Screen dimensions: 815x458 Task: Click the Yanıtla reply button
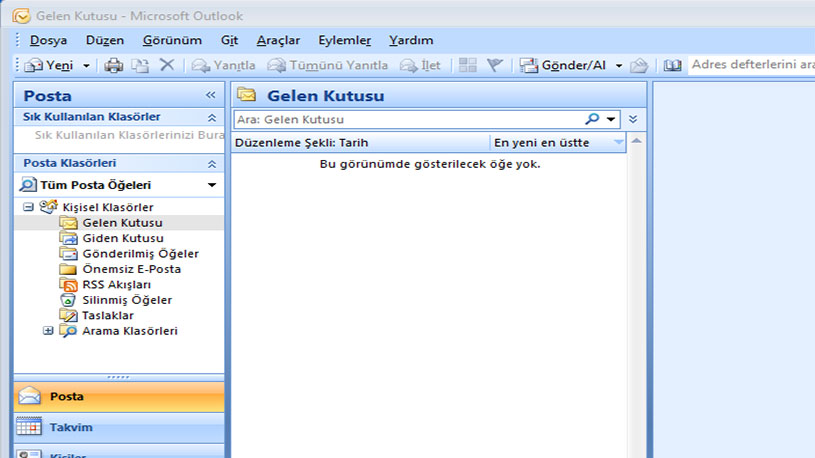pos(224,66)
